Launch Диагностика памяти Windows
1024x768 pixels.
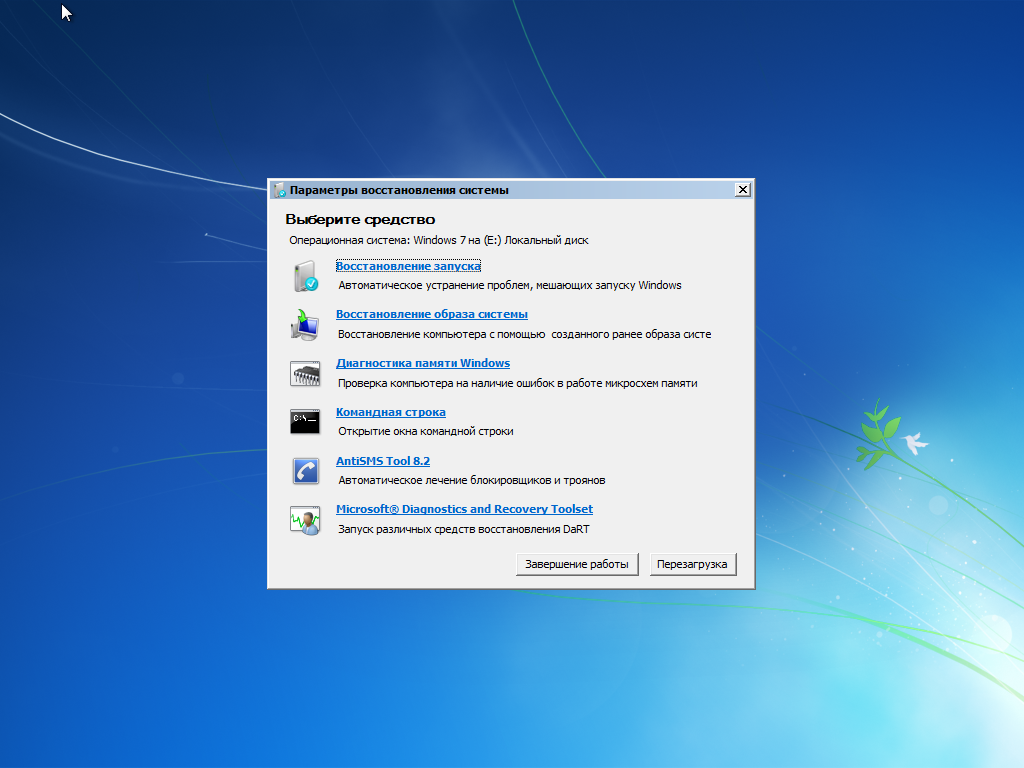point(423,363)
